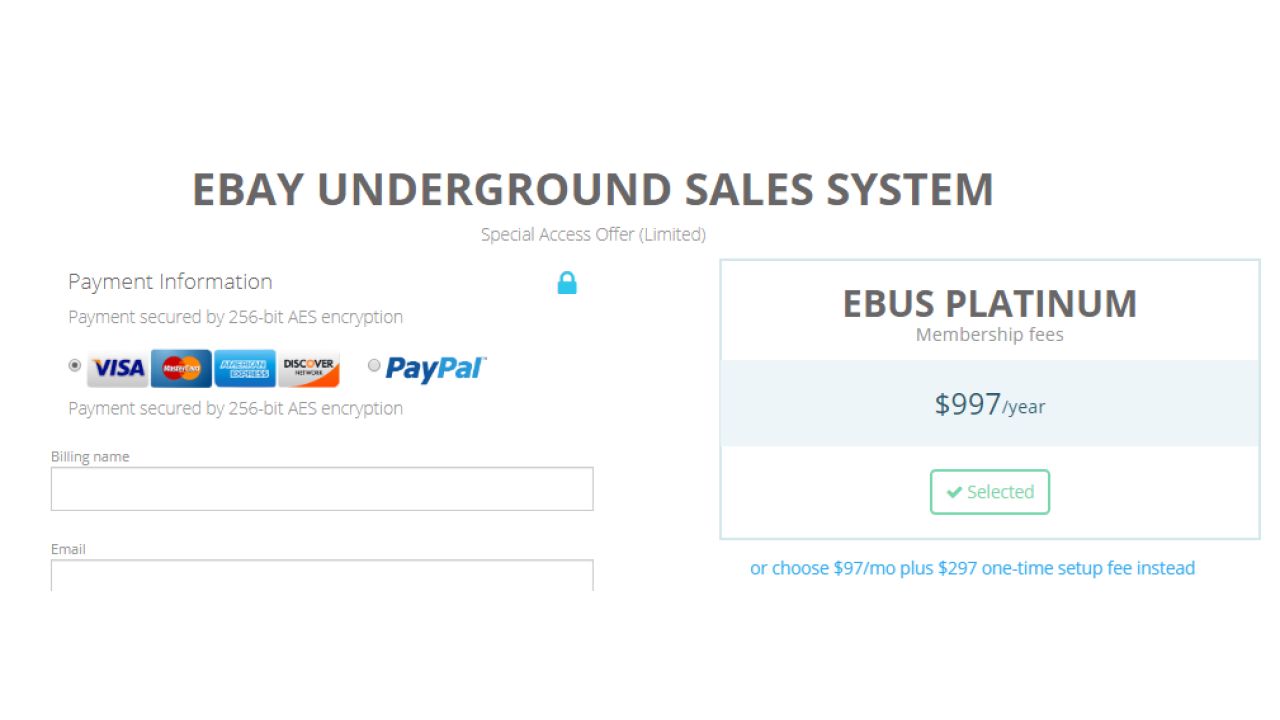Screen dimensions: 1280x720
Task: Click the Selected plan button
Action: (x=989, y=492)
